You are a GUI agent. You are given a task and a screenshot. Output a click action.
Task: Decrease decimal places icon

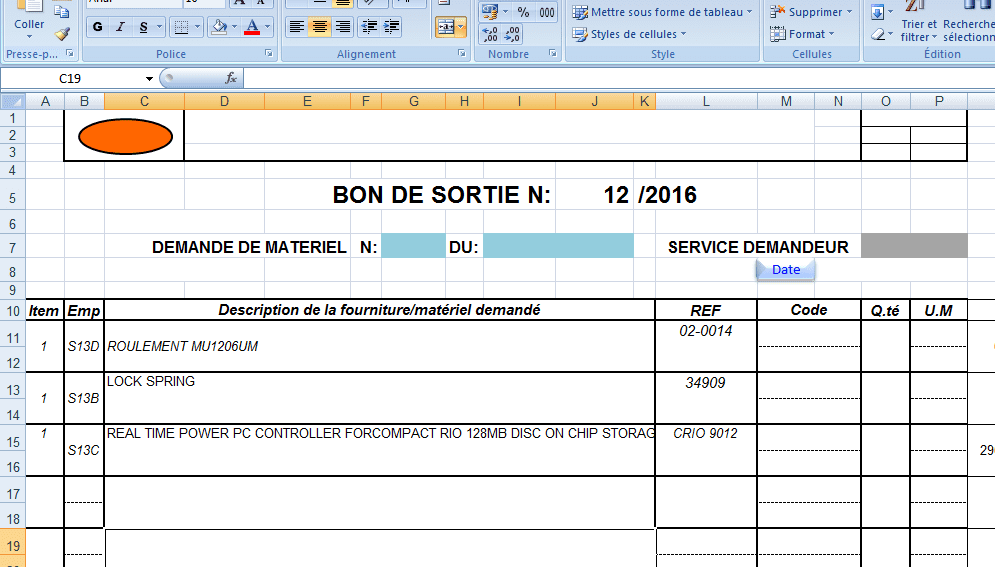pos(512,34)
